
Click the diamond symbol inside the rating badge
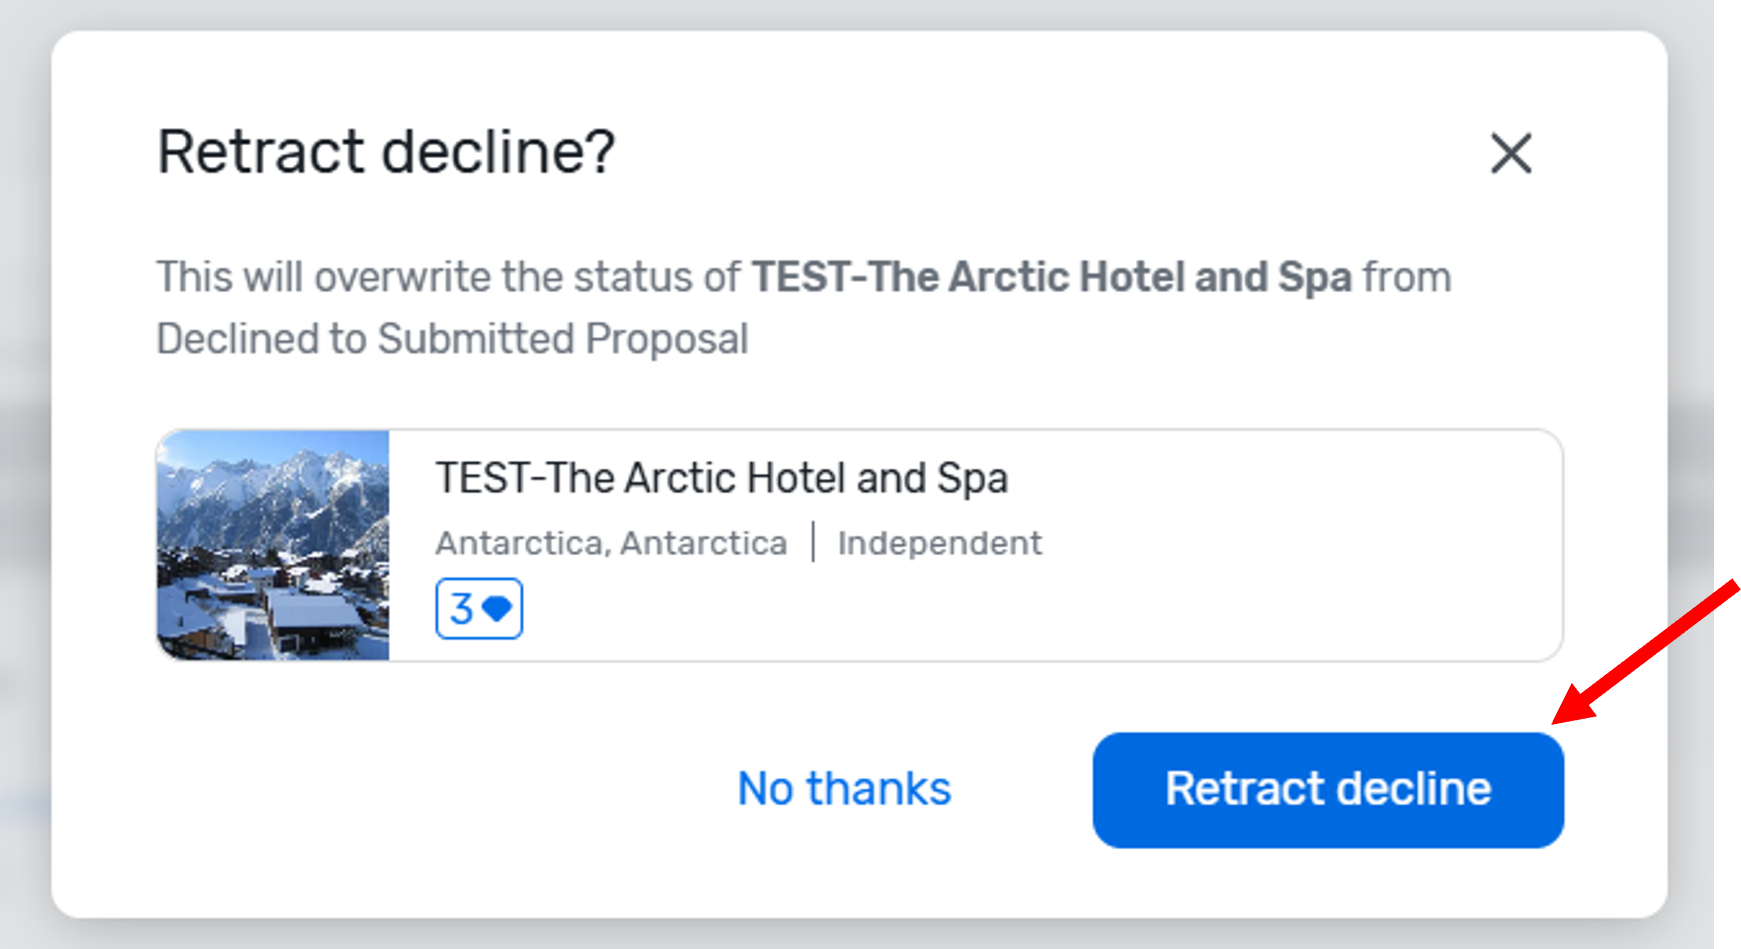[499, 607]
